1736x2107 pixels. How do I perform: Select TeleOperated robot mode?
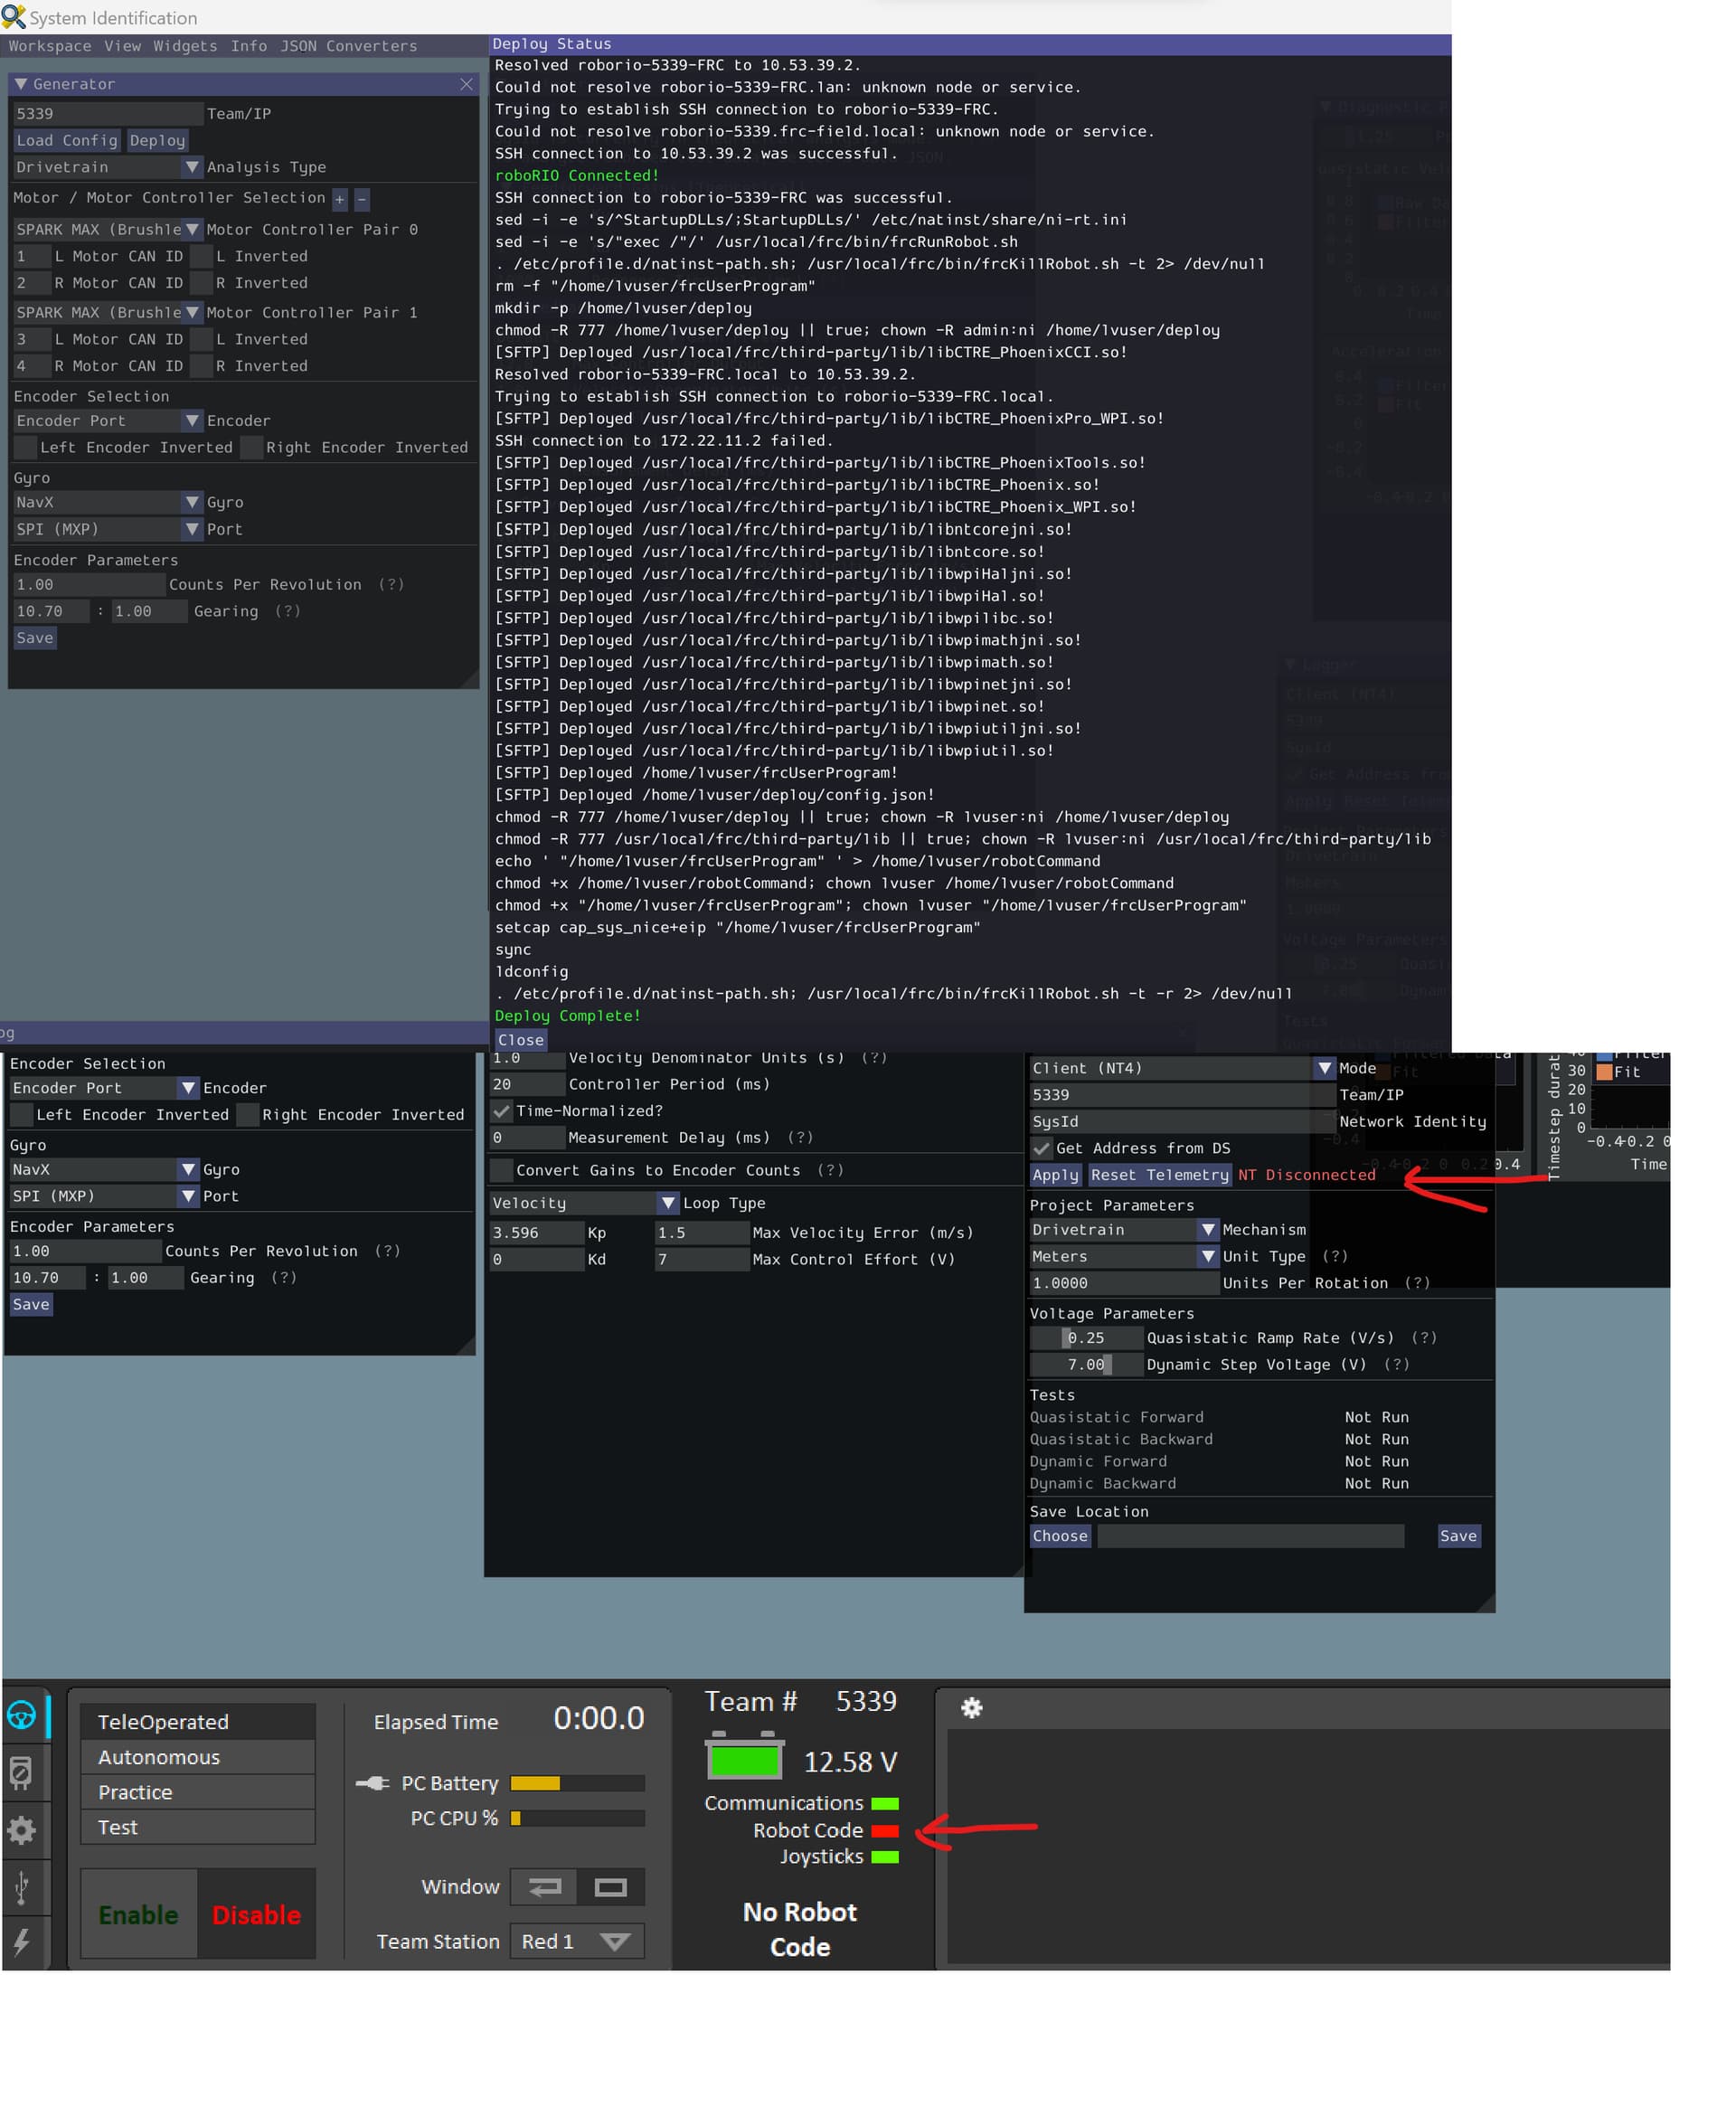(198, 1722)
